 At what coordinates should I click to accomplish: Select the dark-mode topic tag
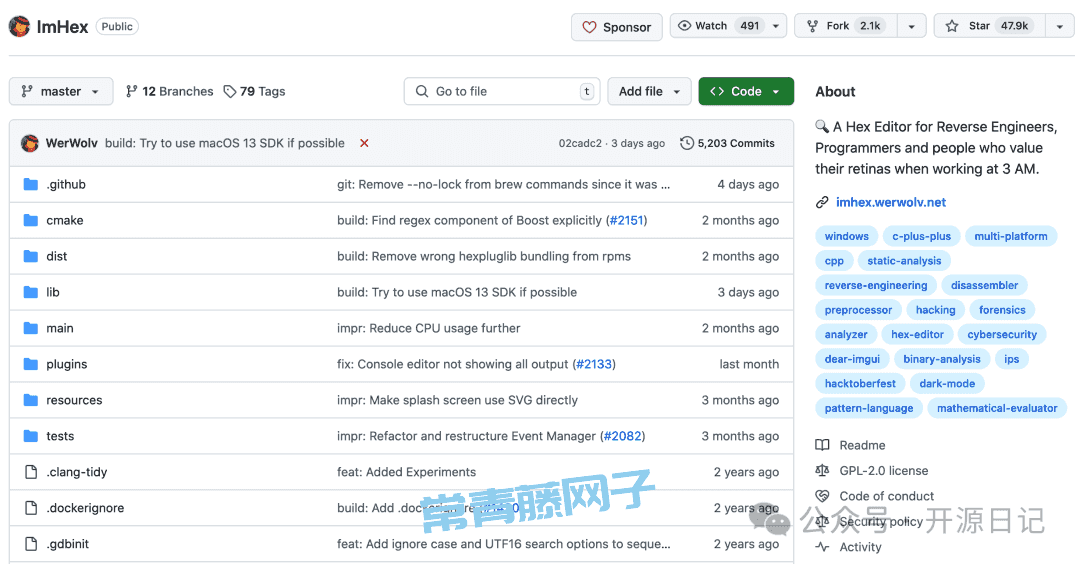click(947, 383)
